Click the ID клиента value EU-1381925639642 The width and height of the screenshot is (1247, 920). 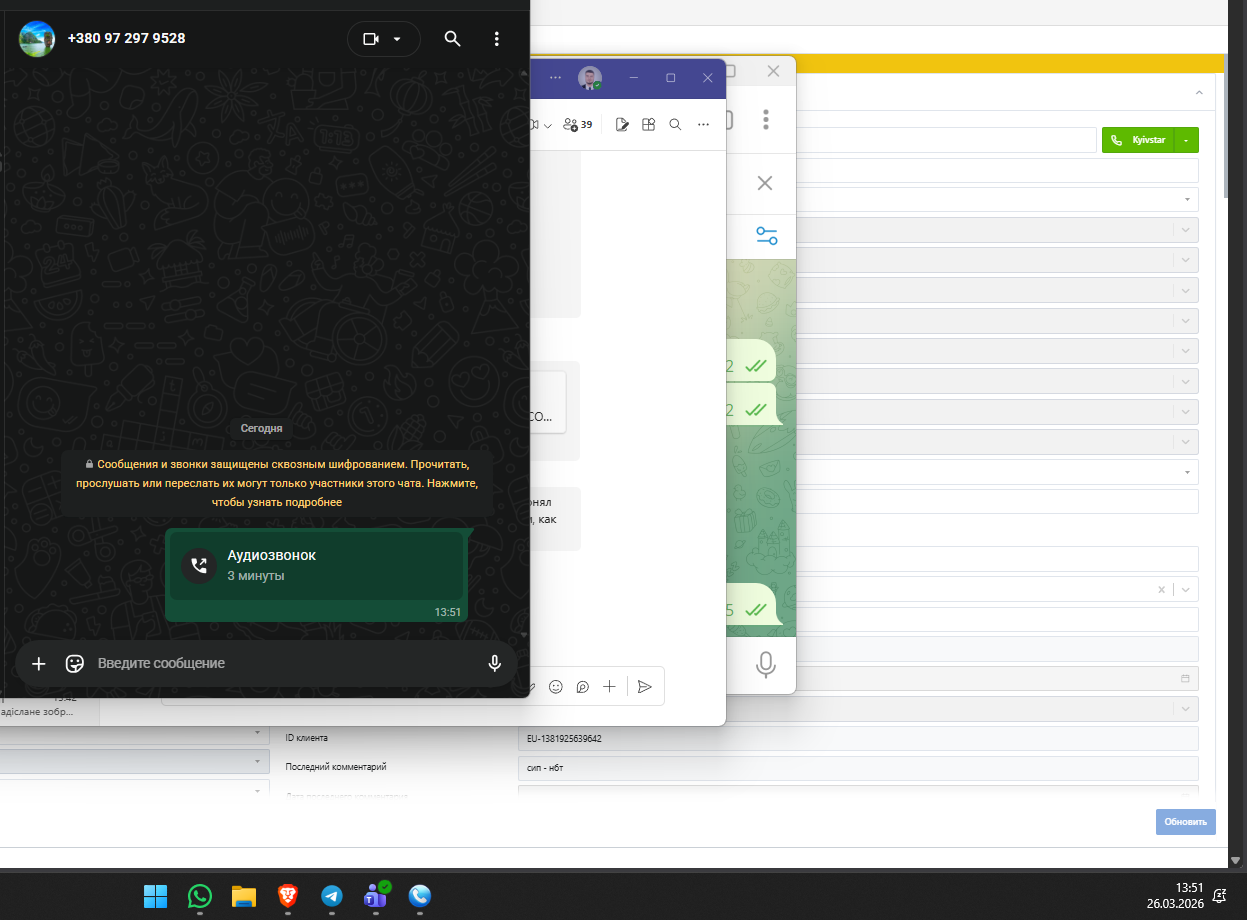(858, 739)
